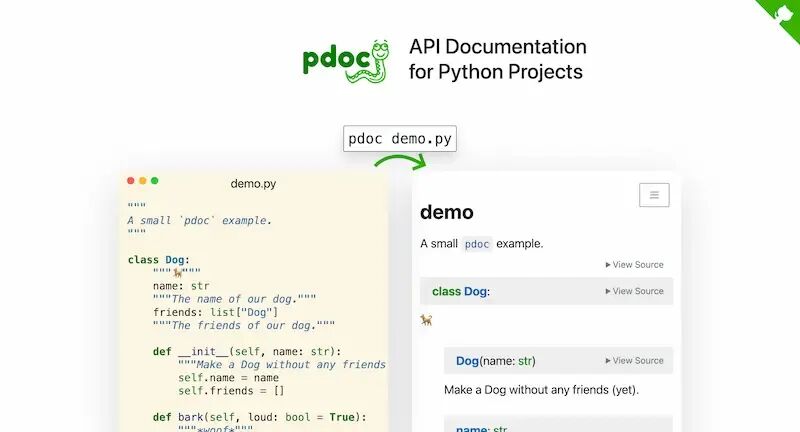Image resolution: width=800 pixels, height=432 pixels.
Task: Click the 'pdoc demo.py' command box
Action: coord(400,139)
